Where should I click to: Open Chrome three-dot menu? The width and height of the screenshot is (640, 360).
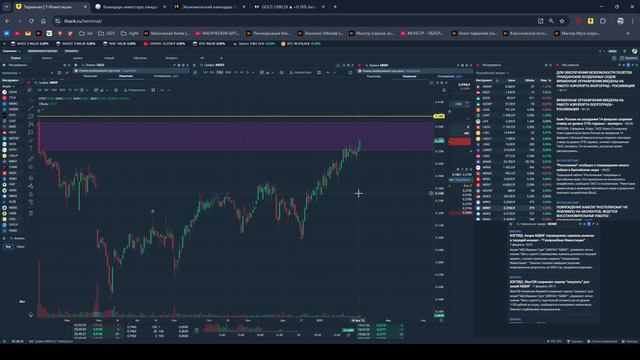633,21
